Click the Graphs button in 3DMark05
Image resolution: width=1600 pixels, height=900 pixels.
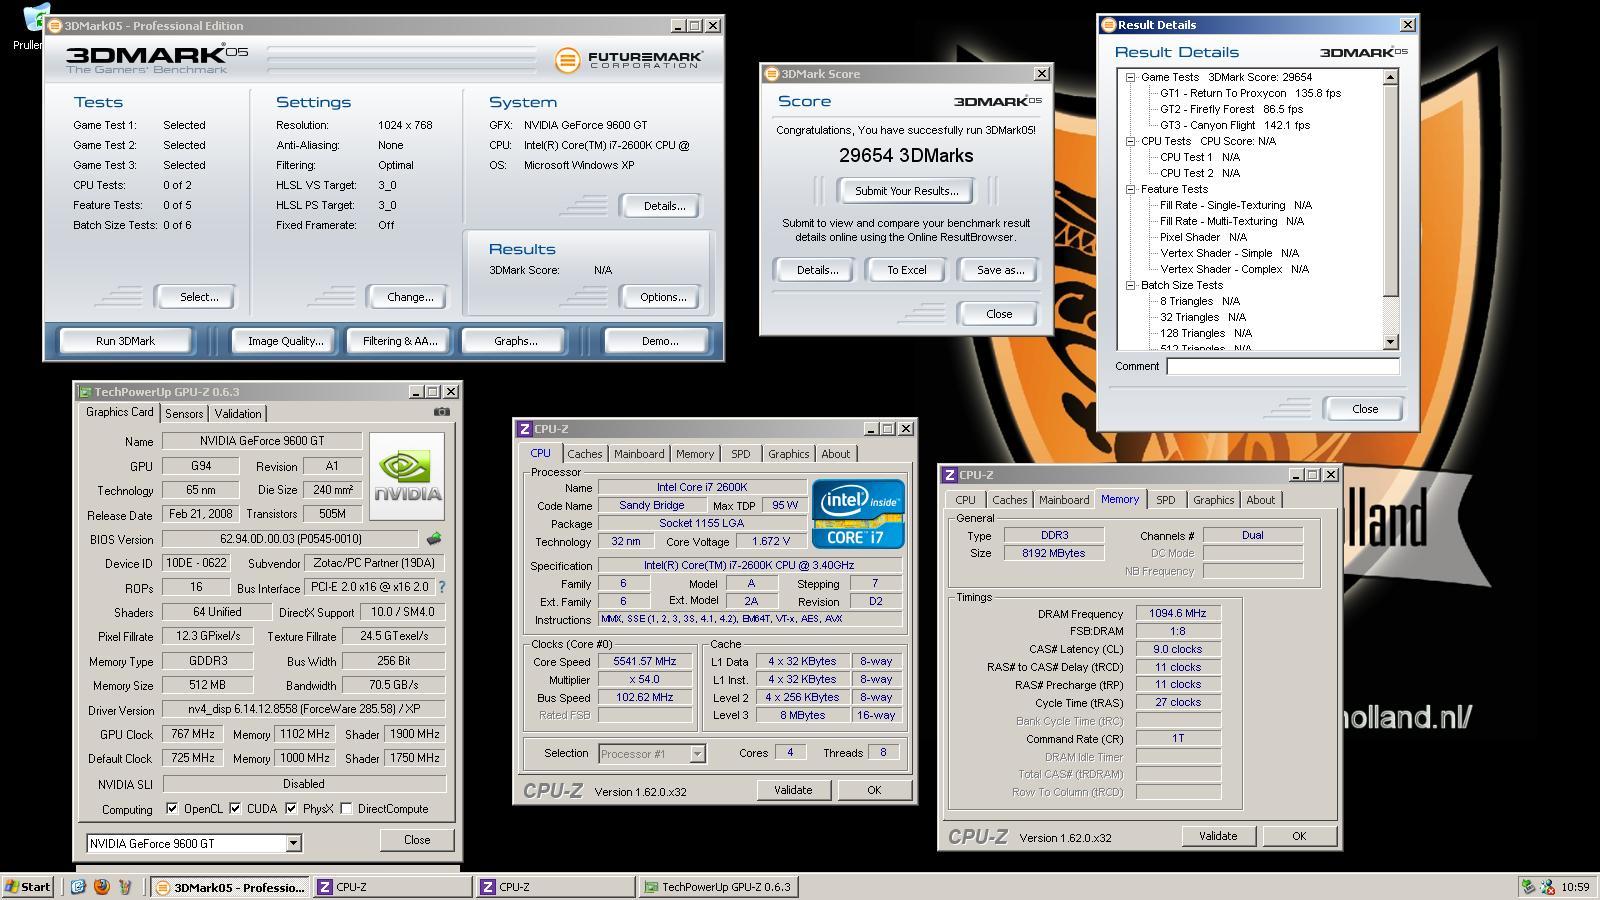tap(515, 341)
